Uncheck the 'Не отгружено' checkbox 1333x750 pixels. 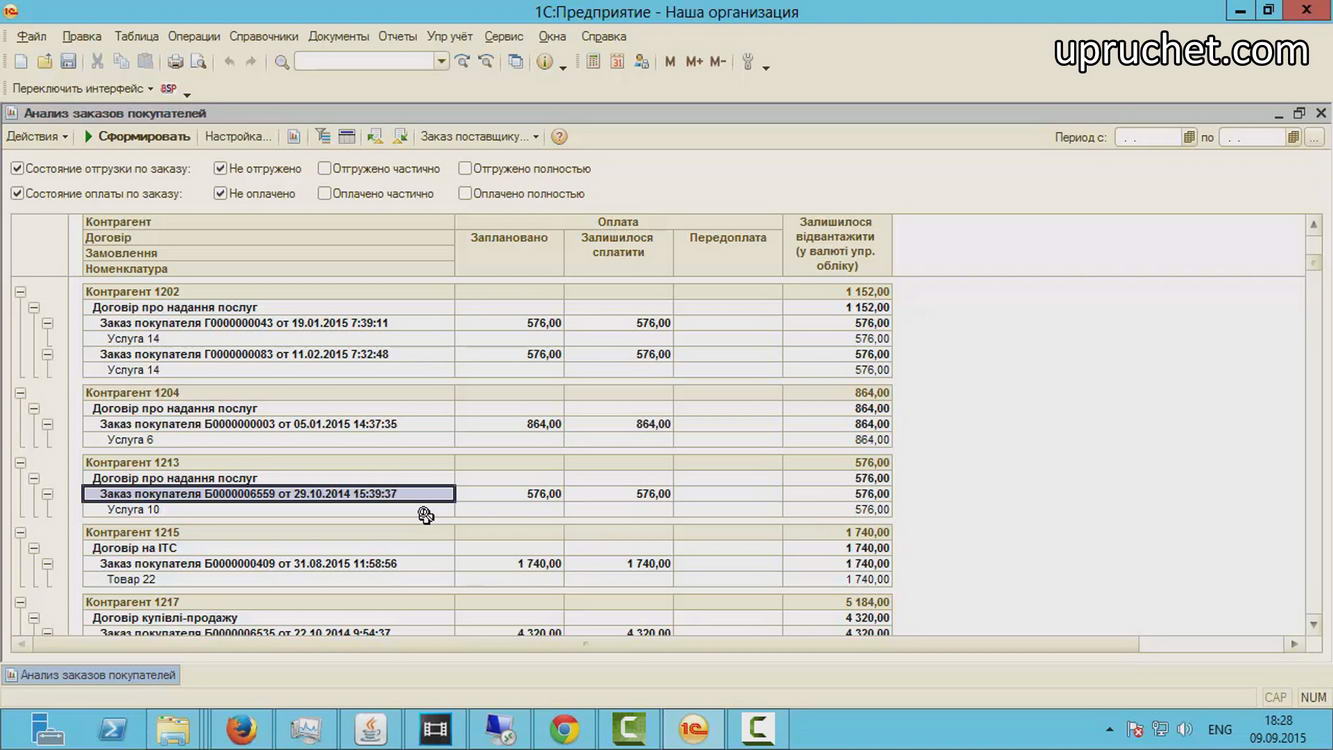(x=220, y=169)
